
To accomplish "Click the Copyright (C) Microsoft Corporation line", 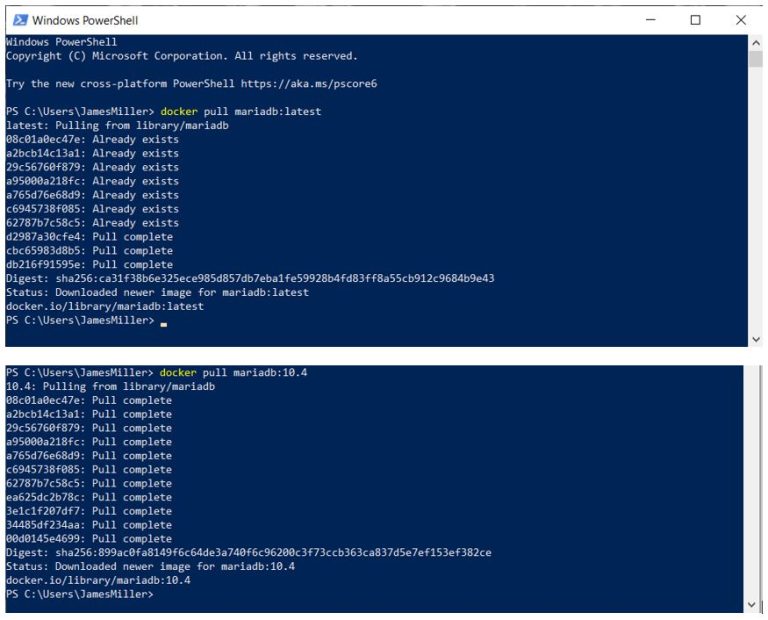I will (x=182, y=56).
